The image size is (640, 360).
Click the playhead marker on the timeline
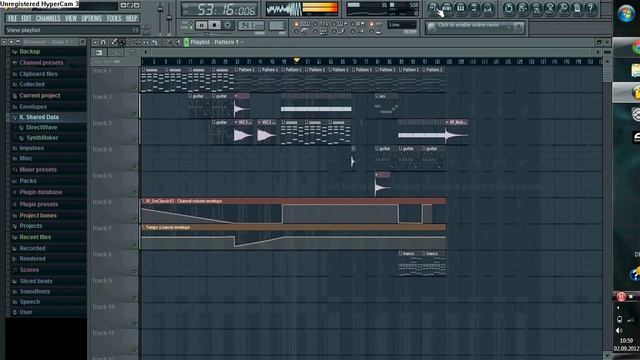click(297, 60)
